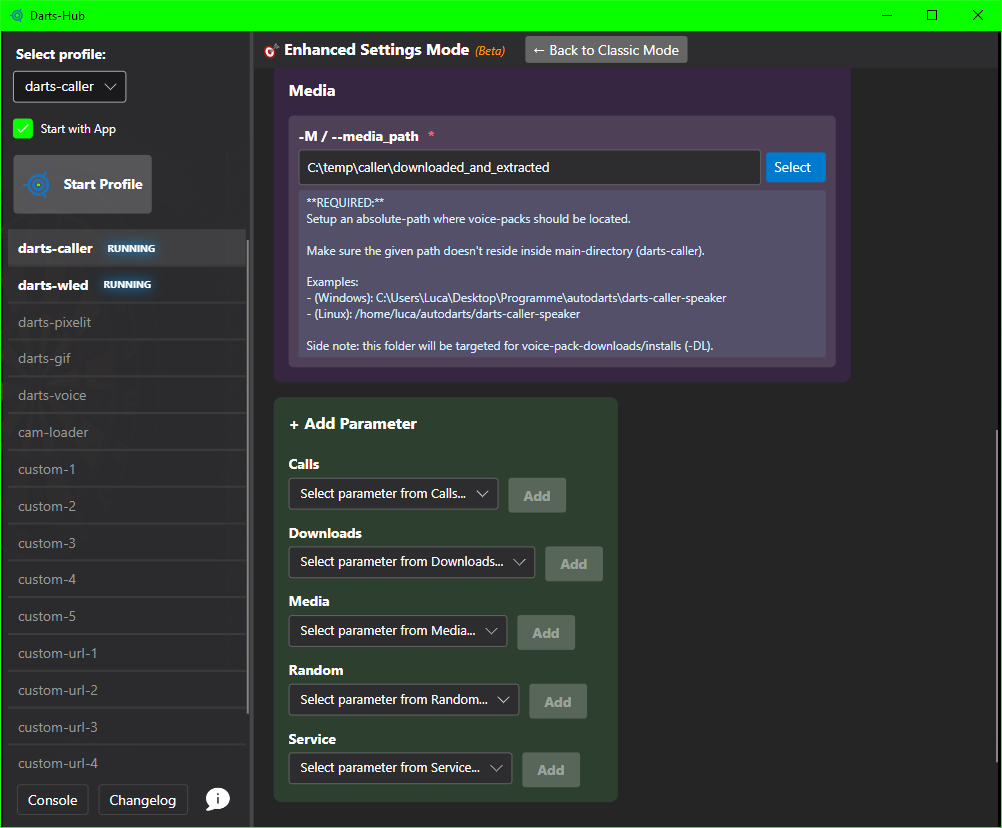Image resolution: width=1002 pixels, height=828 pixels.
Task: Expand Select parameter from Service dropdown
Action: (400, 768)
